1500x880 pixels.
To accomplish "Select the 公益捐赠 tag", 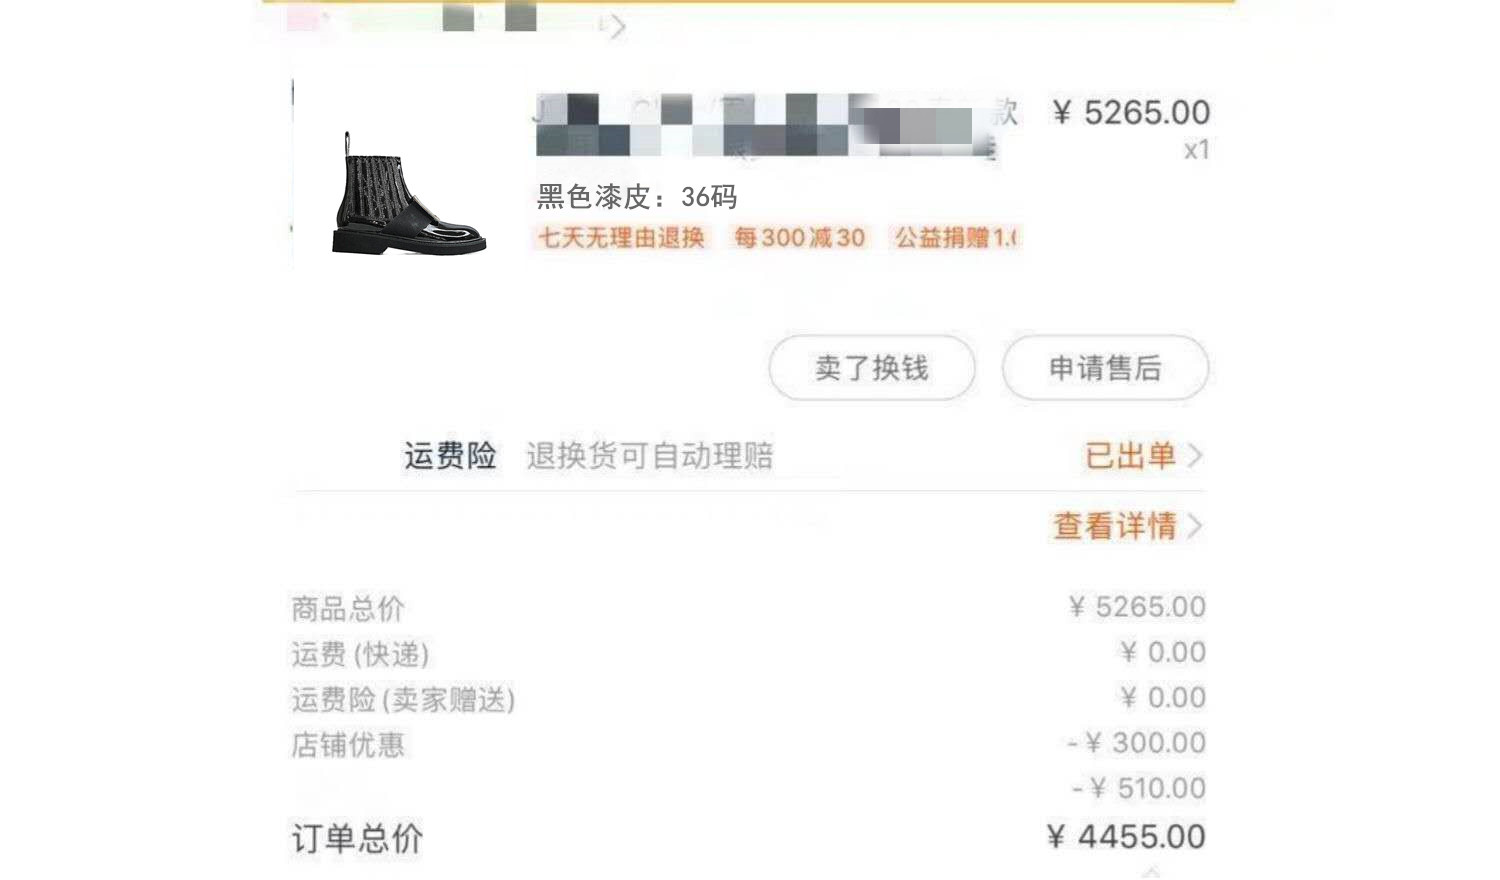I will click(955, 238).
